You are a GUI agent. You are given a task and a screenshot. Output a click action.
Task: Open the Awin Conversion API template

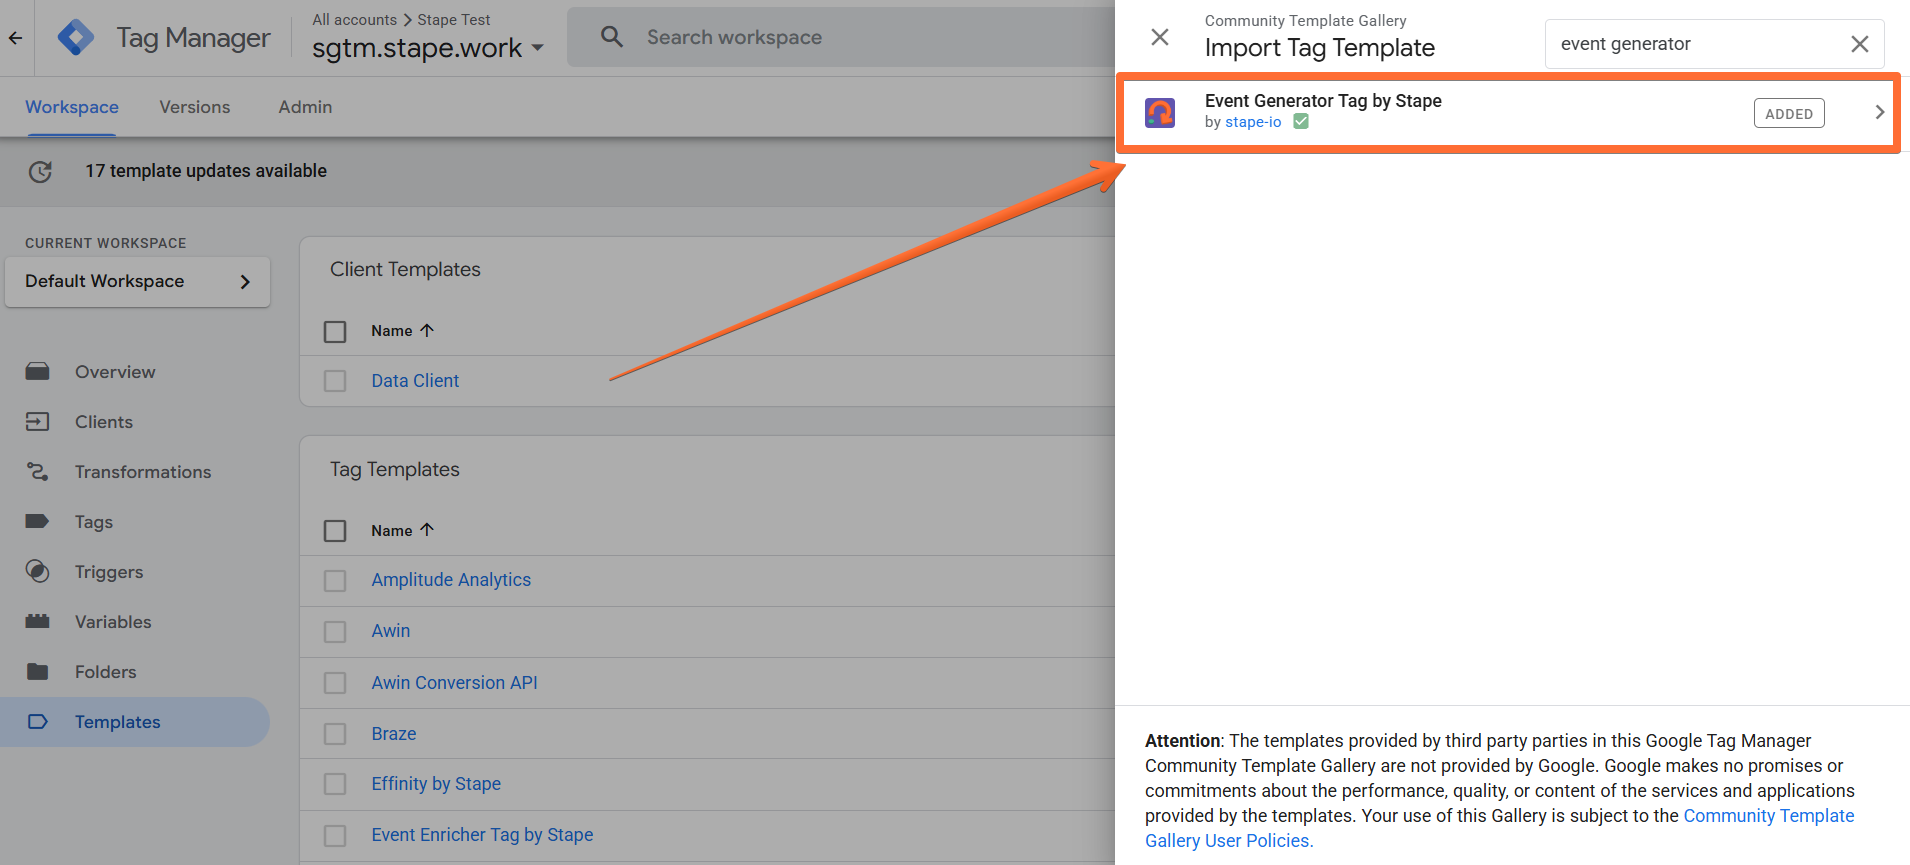[x=454, y=683]
